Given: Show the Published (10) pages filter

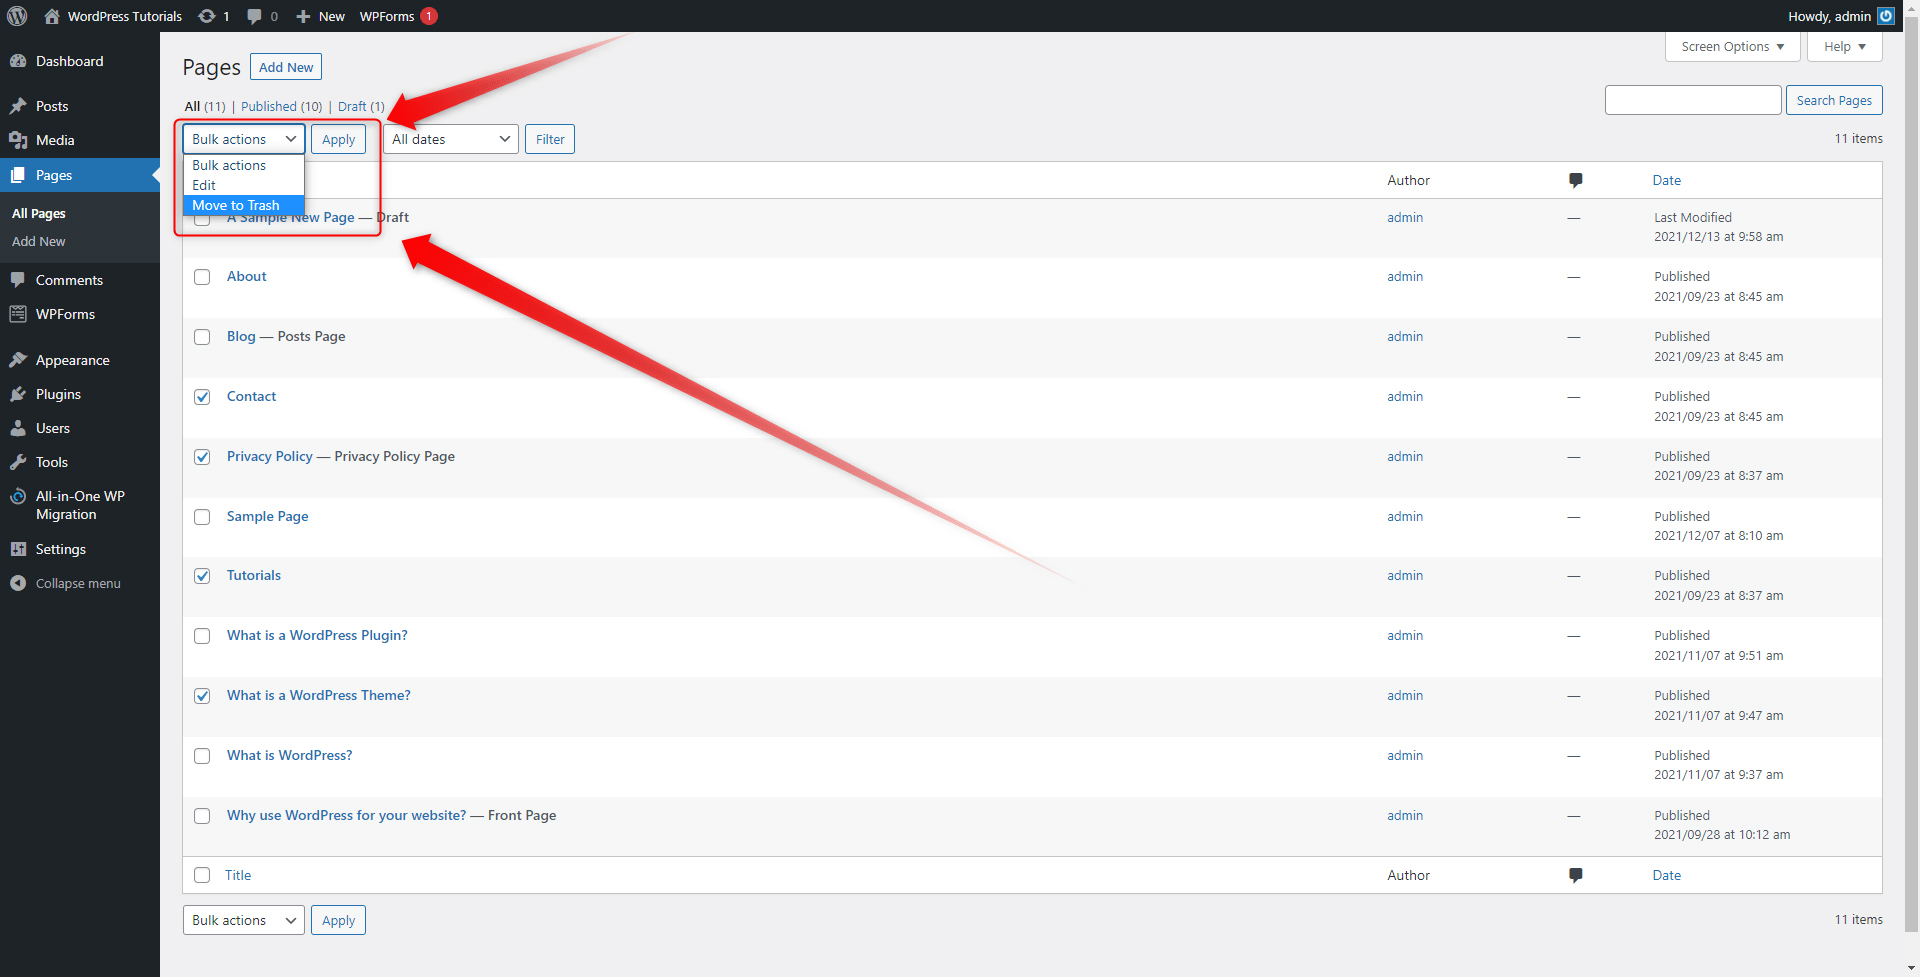Looking at the screenshot, I should 281,106.
